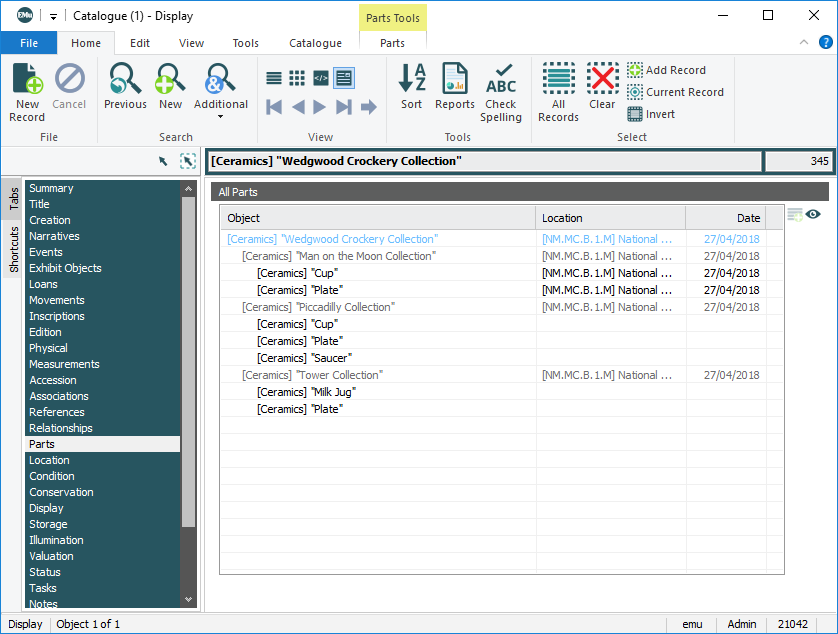The width and height of the screenshot is (838, 634).
Task: Click the eye icon beside parts grid
Action: [x=813, y=214]
